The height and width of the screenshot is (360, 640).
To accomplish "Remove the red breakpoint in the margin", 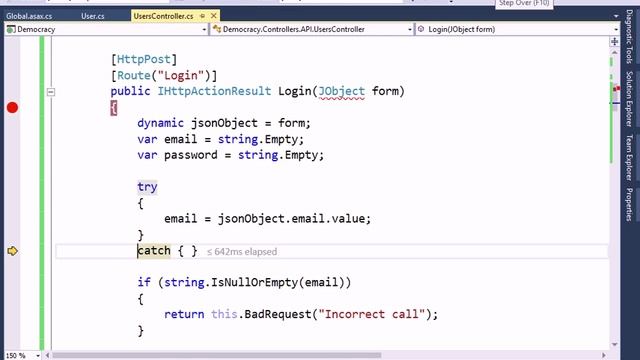I will pos(12,108).
